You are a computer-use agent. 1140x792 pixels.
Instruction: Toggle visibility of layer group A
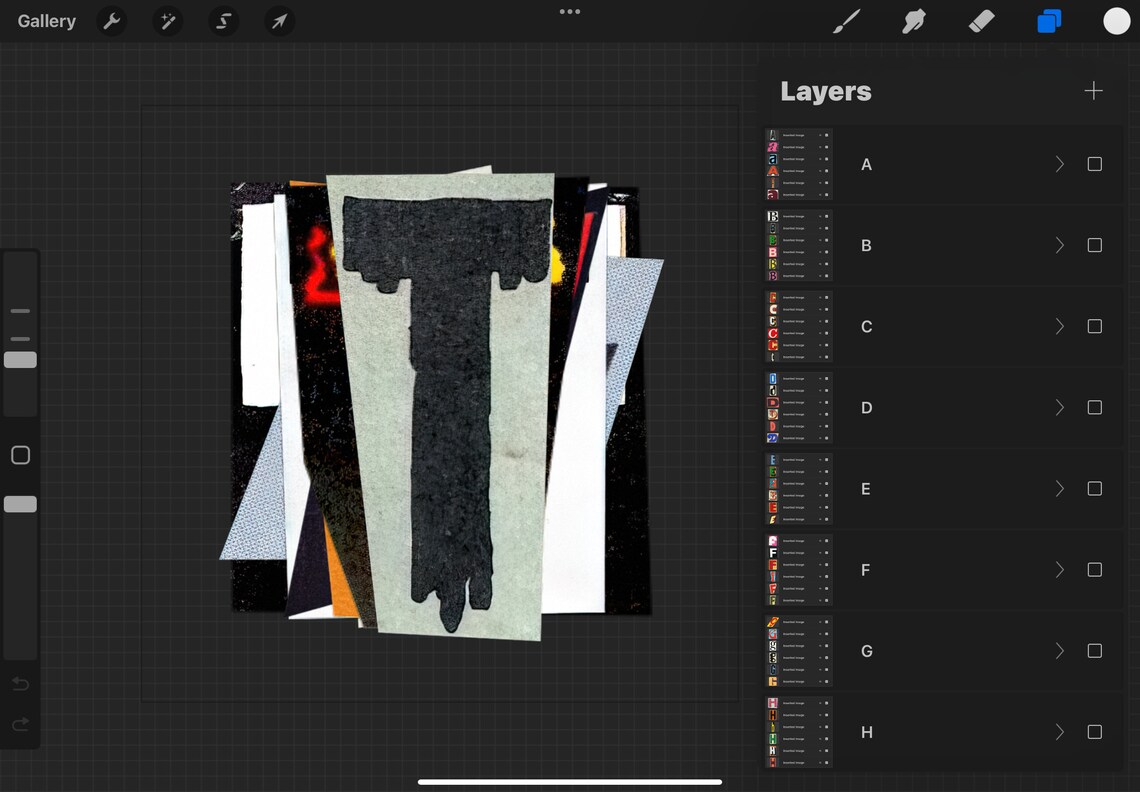1094,164
